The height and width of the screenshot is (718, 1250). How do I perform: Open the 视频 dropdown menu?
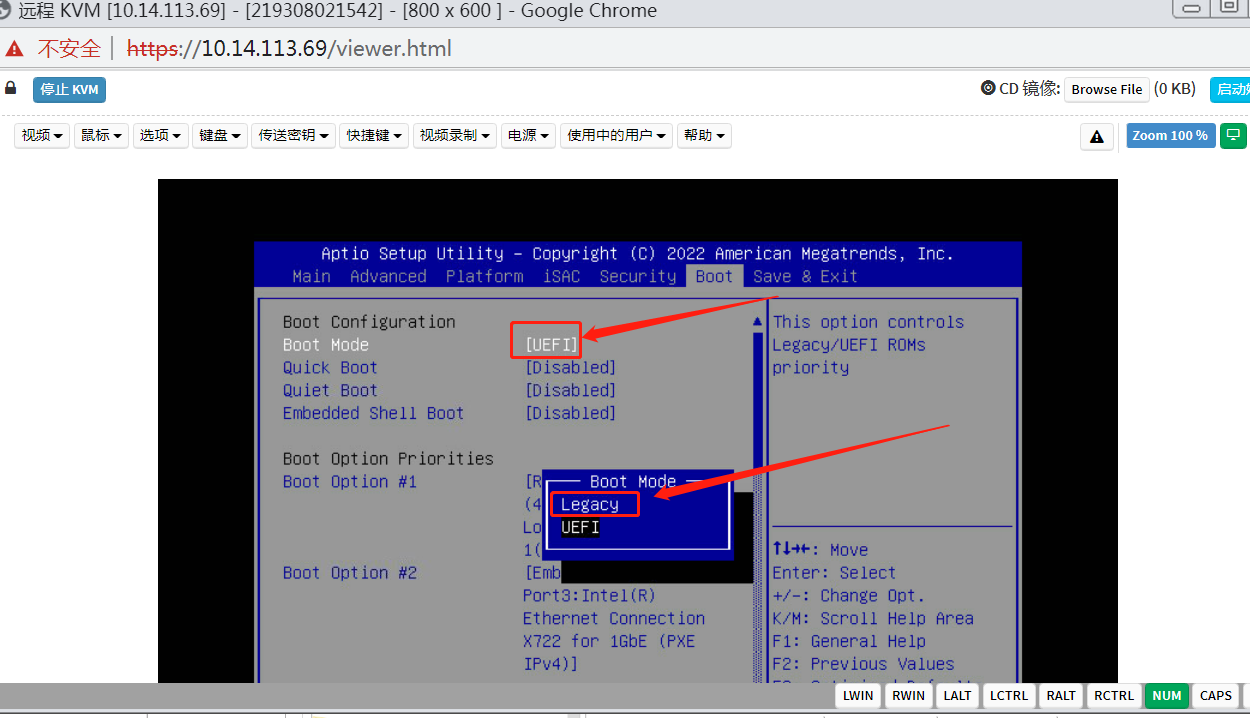(41, 135)
